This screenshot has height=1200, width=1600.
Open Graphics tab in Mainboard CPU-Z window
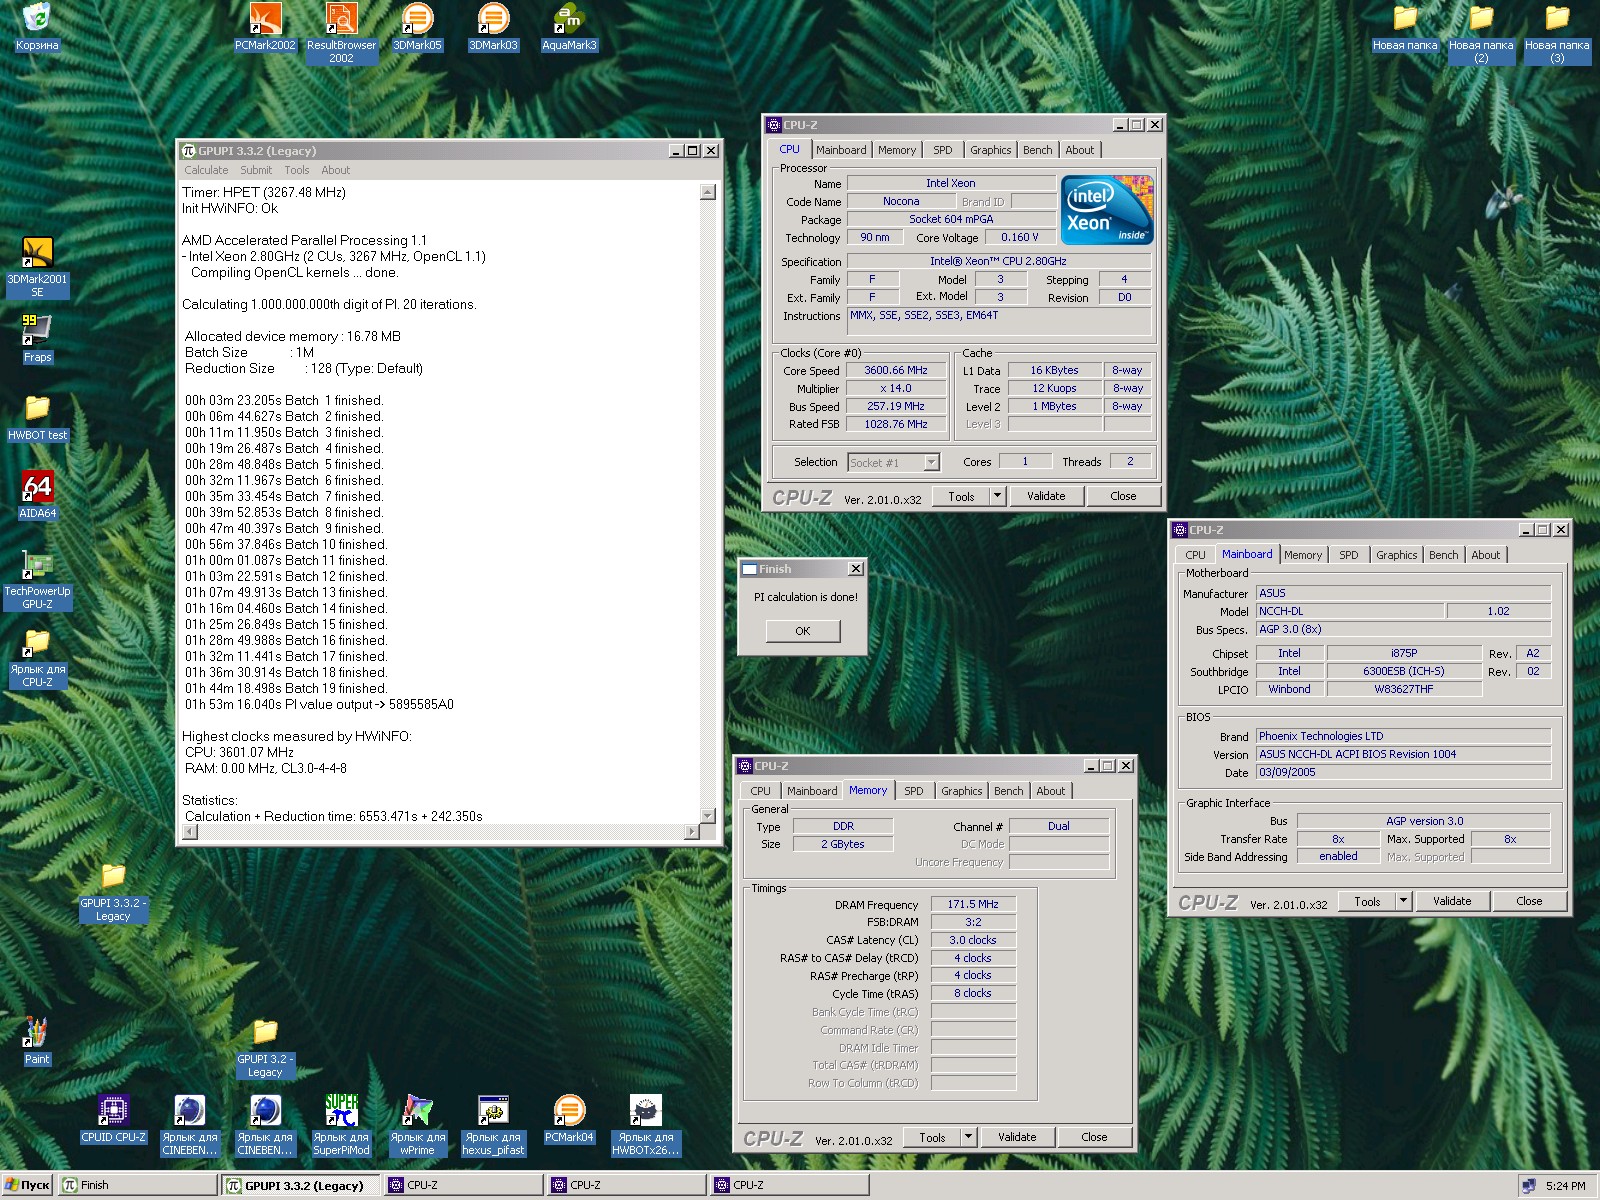tap(1396, 555)
